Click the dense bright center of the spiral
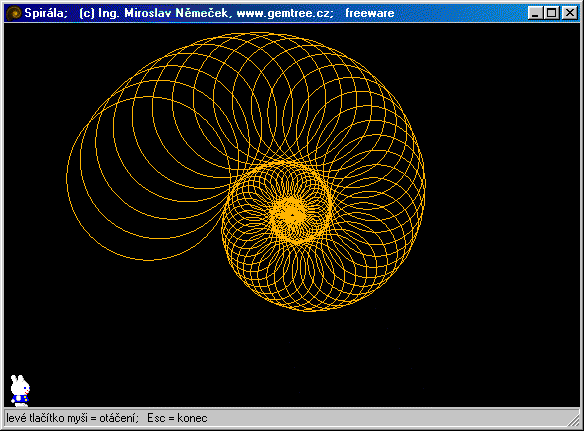The image size is (584, 431). (x=292, y=215)
